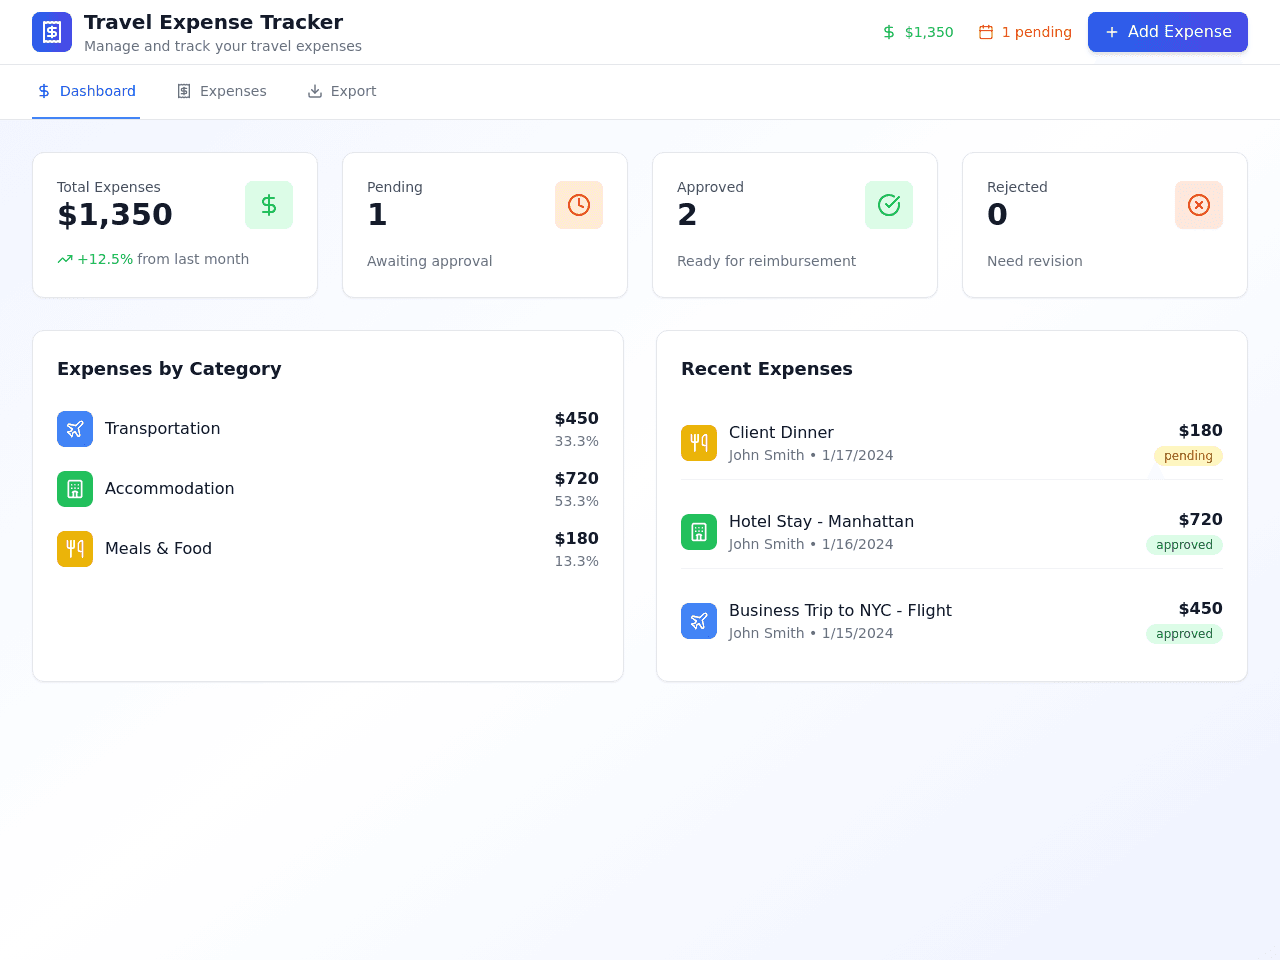Click the Awaiting approval text
The image size is (1280, 960).
(x=430, y=261)
